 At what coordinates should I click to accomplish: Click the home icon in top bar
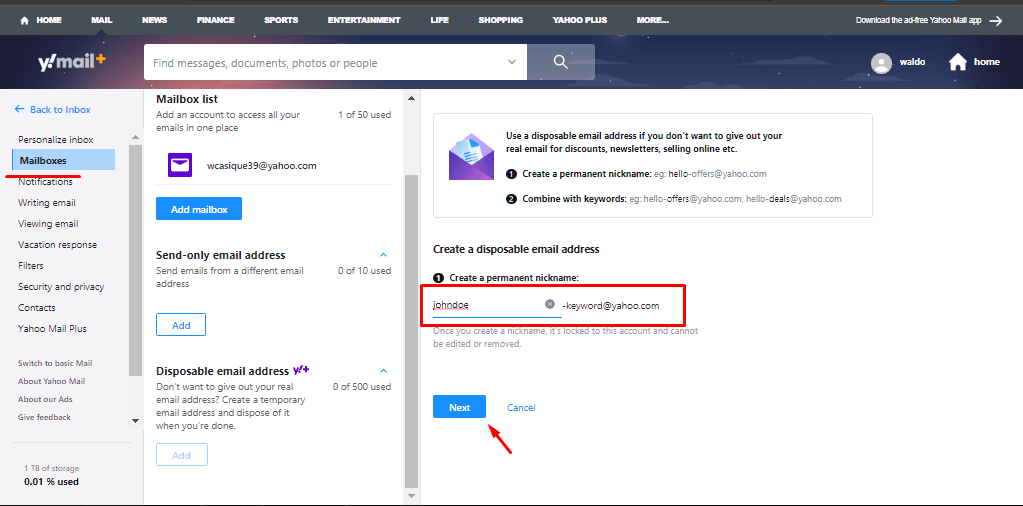pyautogui.click(x=25, y=20)
